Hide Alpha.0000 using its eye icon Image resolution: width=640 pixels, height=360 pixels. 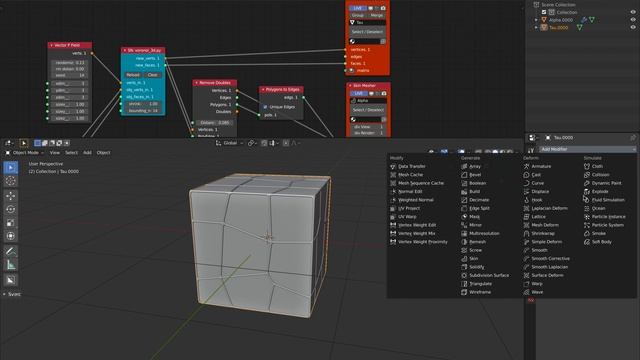[633, 20]
